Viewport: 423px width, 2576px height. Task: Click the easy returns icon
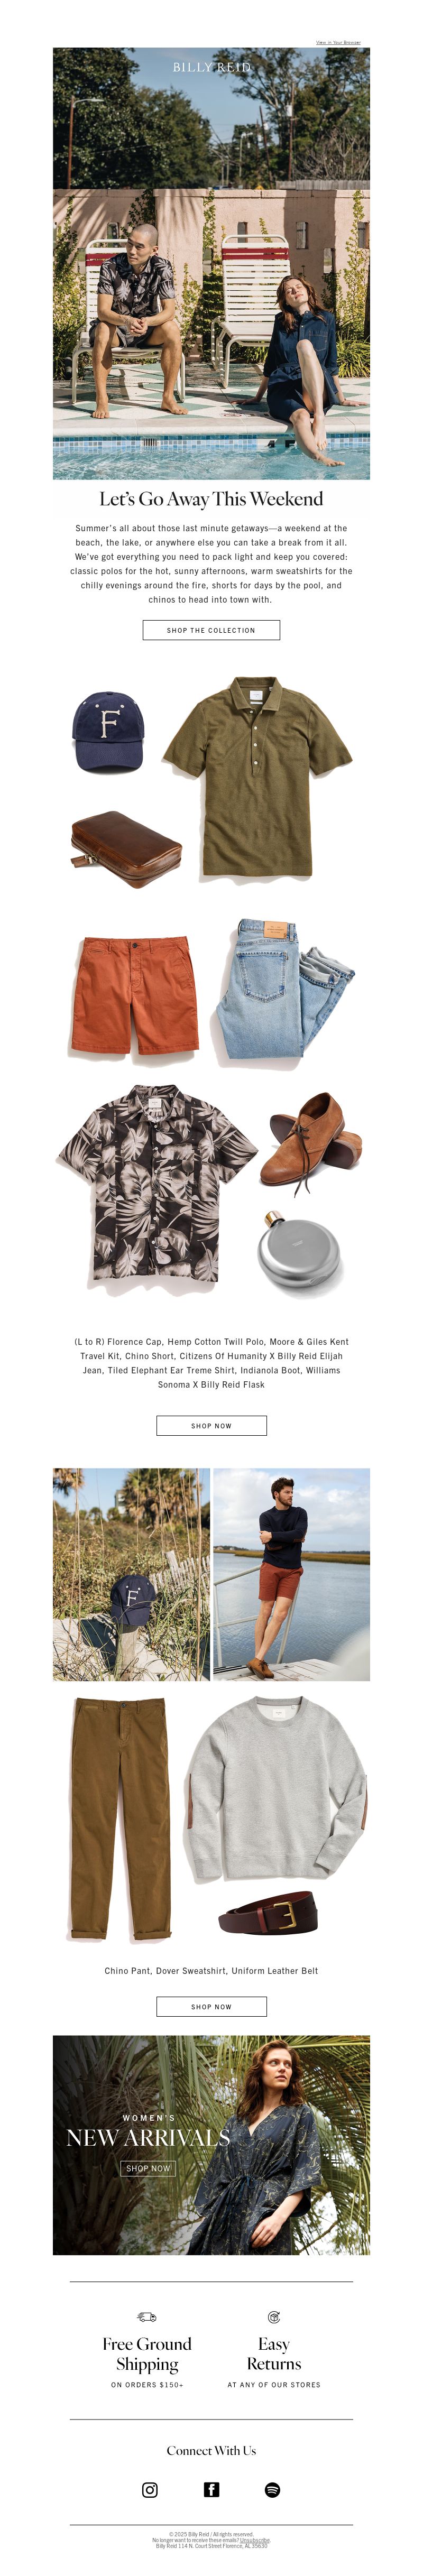point(274,2316)
